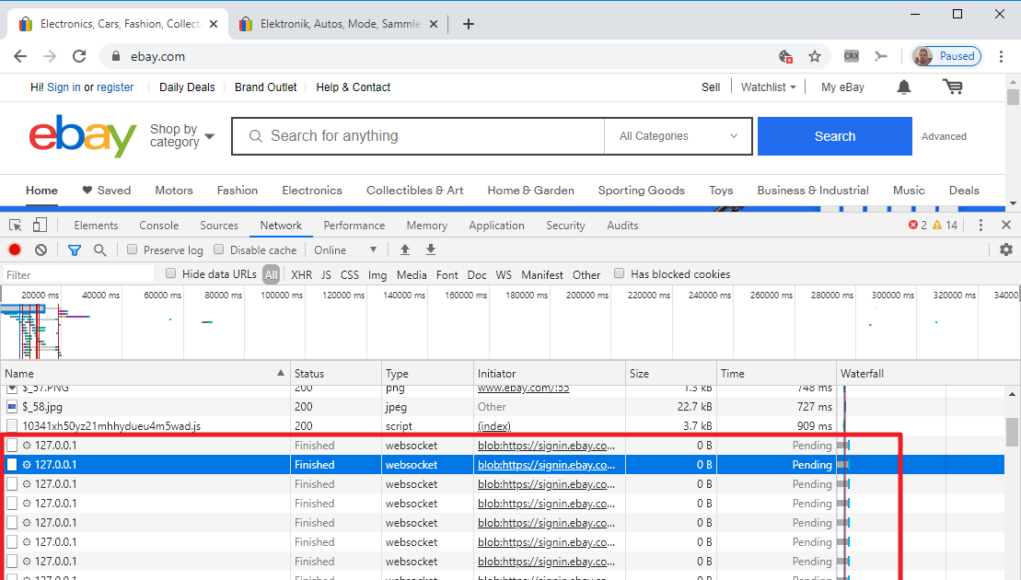This screenshot has height=580, width=1021.
Task: Activate the DevTools inspect element tool
Action: tap(15, 226)
